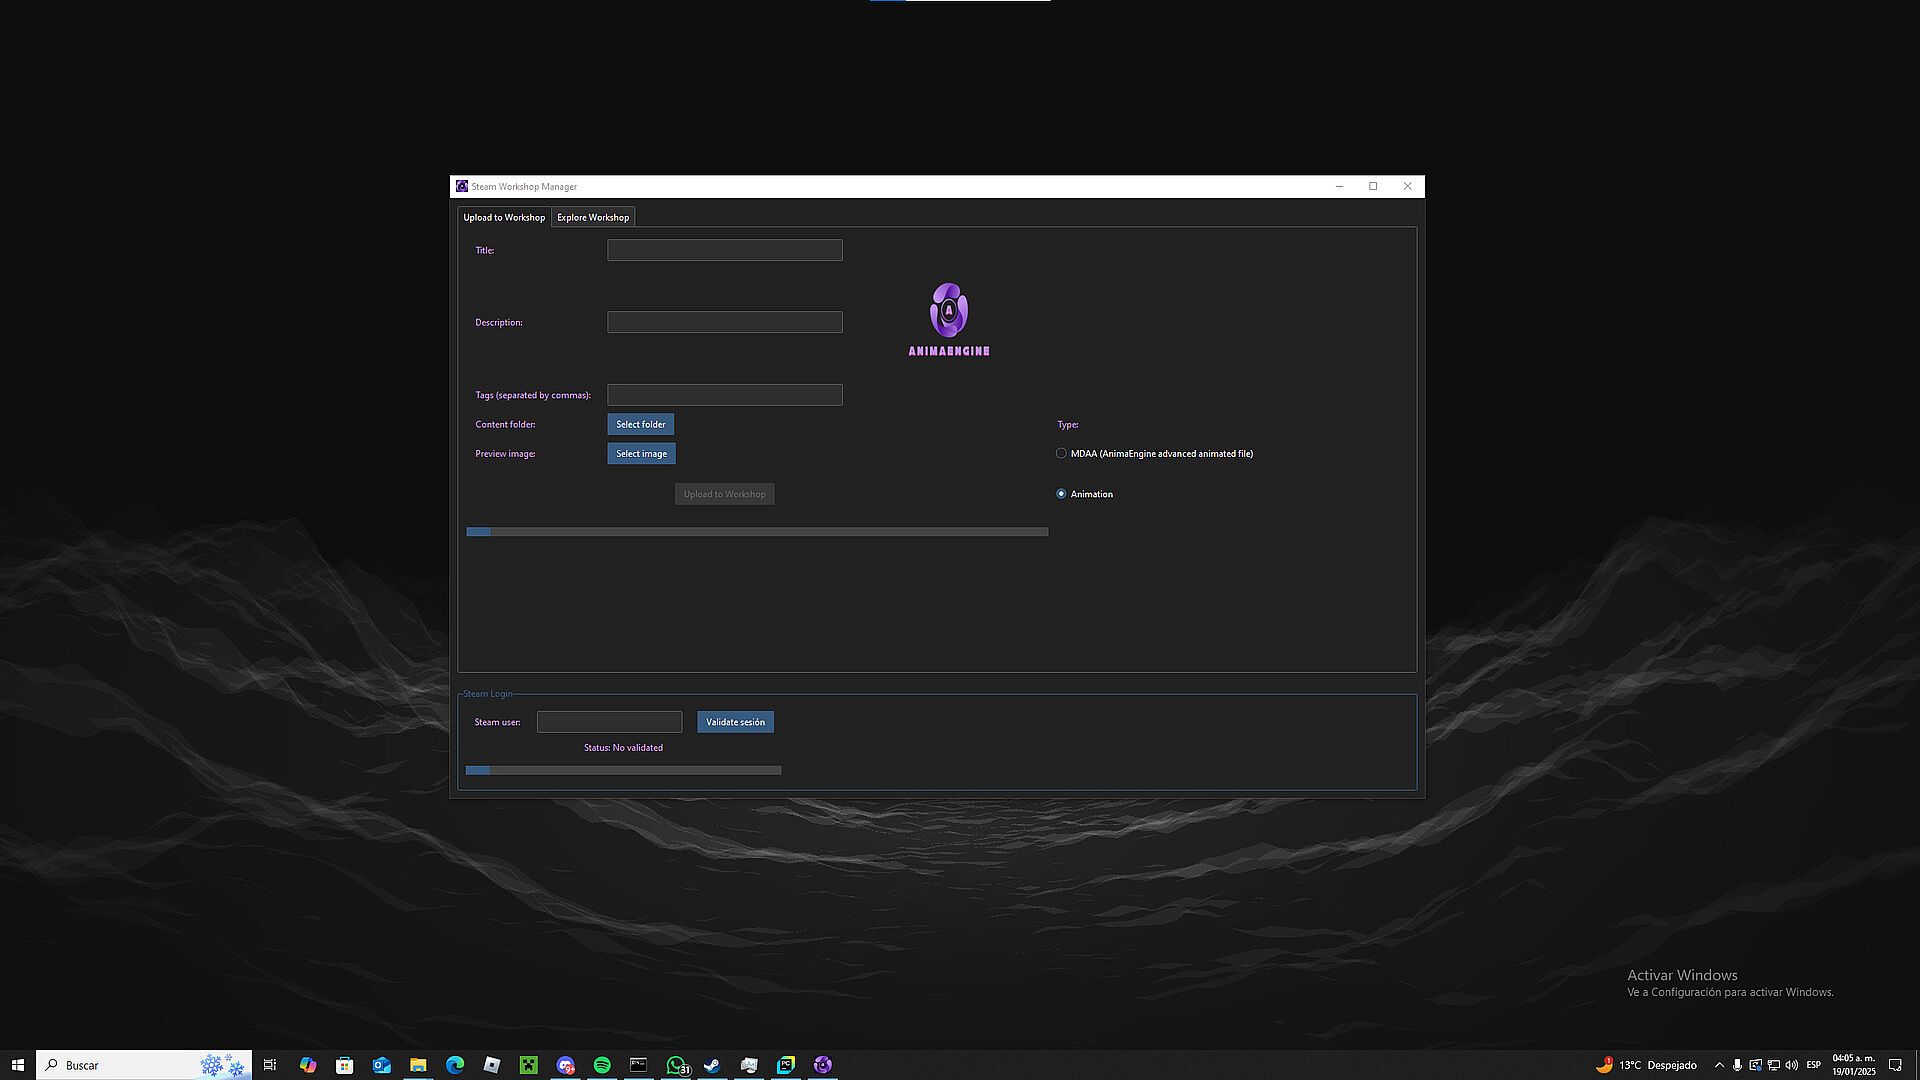
Task: Click the Select folder button
Action: coord(640,424)
